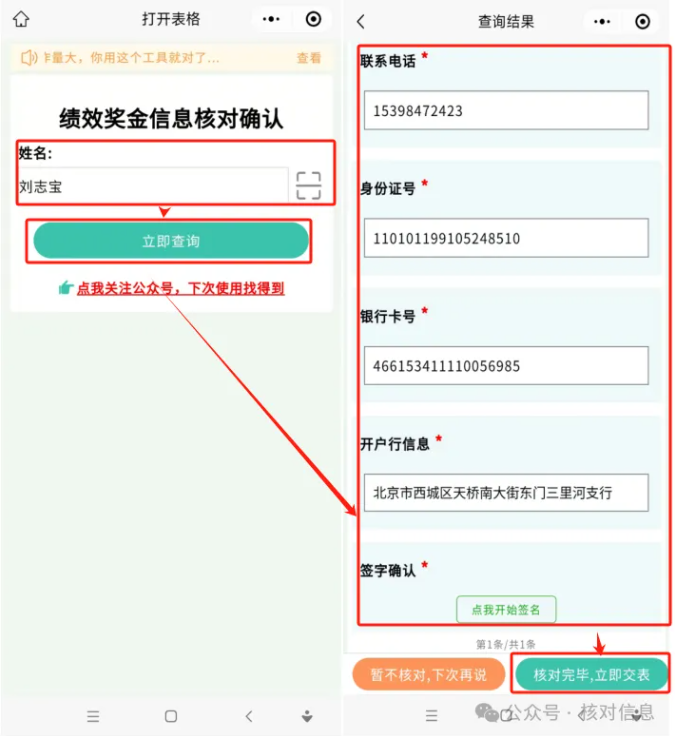Click 点我开始签名 to begin signing

click(x=506, y=609)
